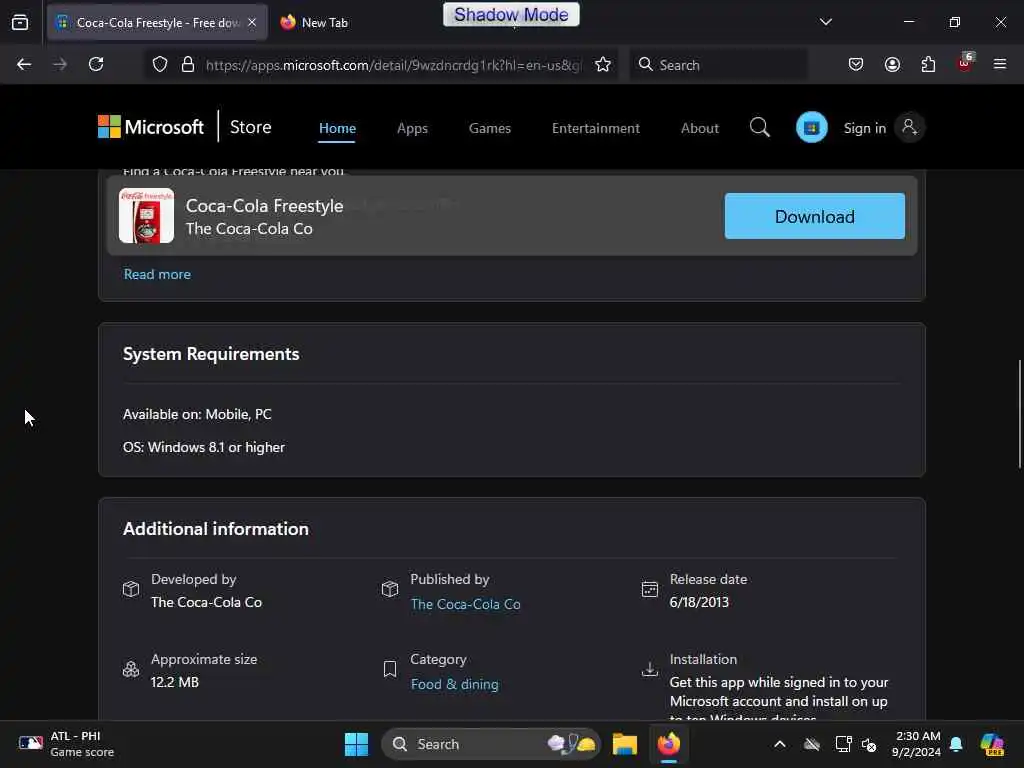
Task: Open the Apps navigation tab
Action: (412, 128)
